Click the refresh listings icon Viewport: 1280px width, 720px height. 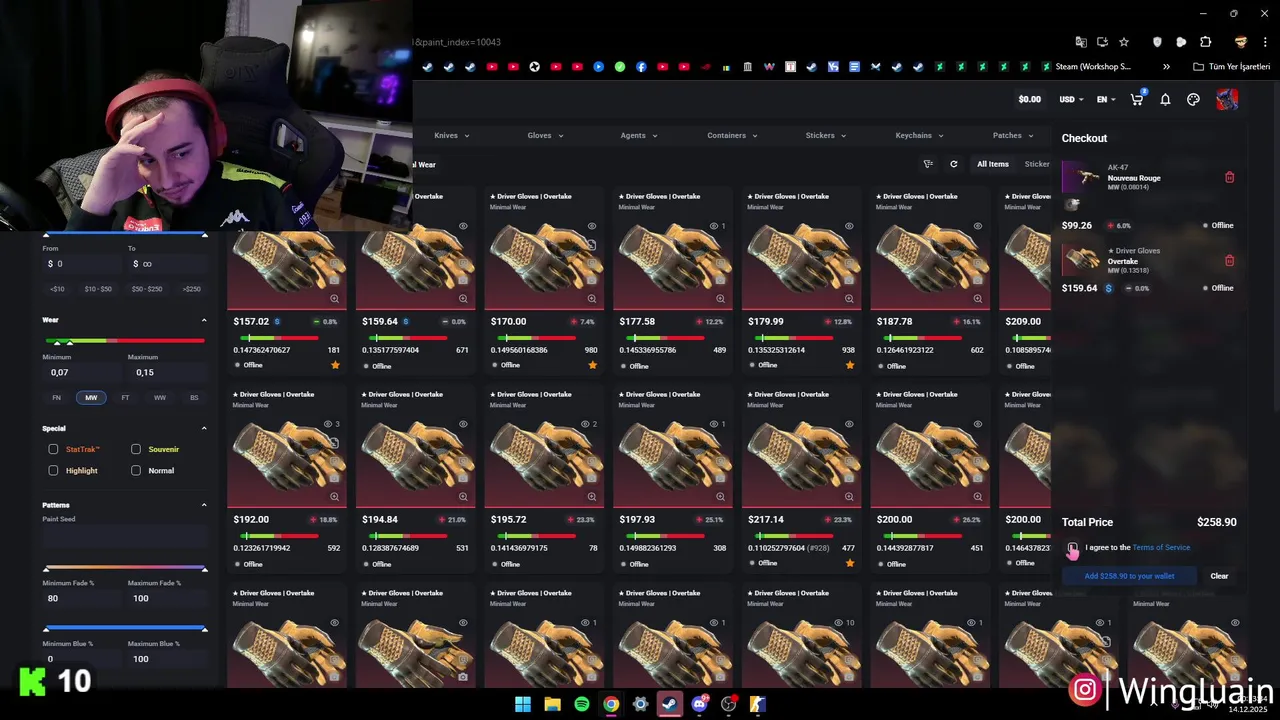pyautogui.click(x=953, y=164)
